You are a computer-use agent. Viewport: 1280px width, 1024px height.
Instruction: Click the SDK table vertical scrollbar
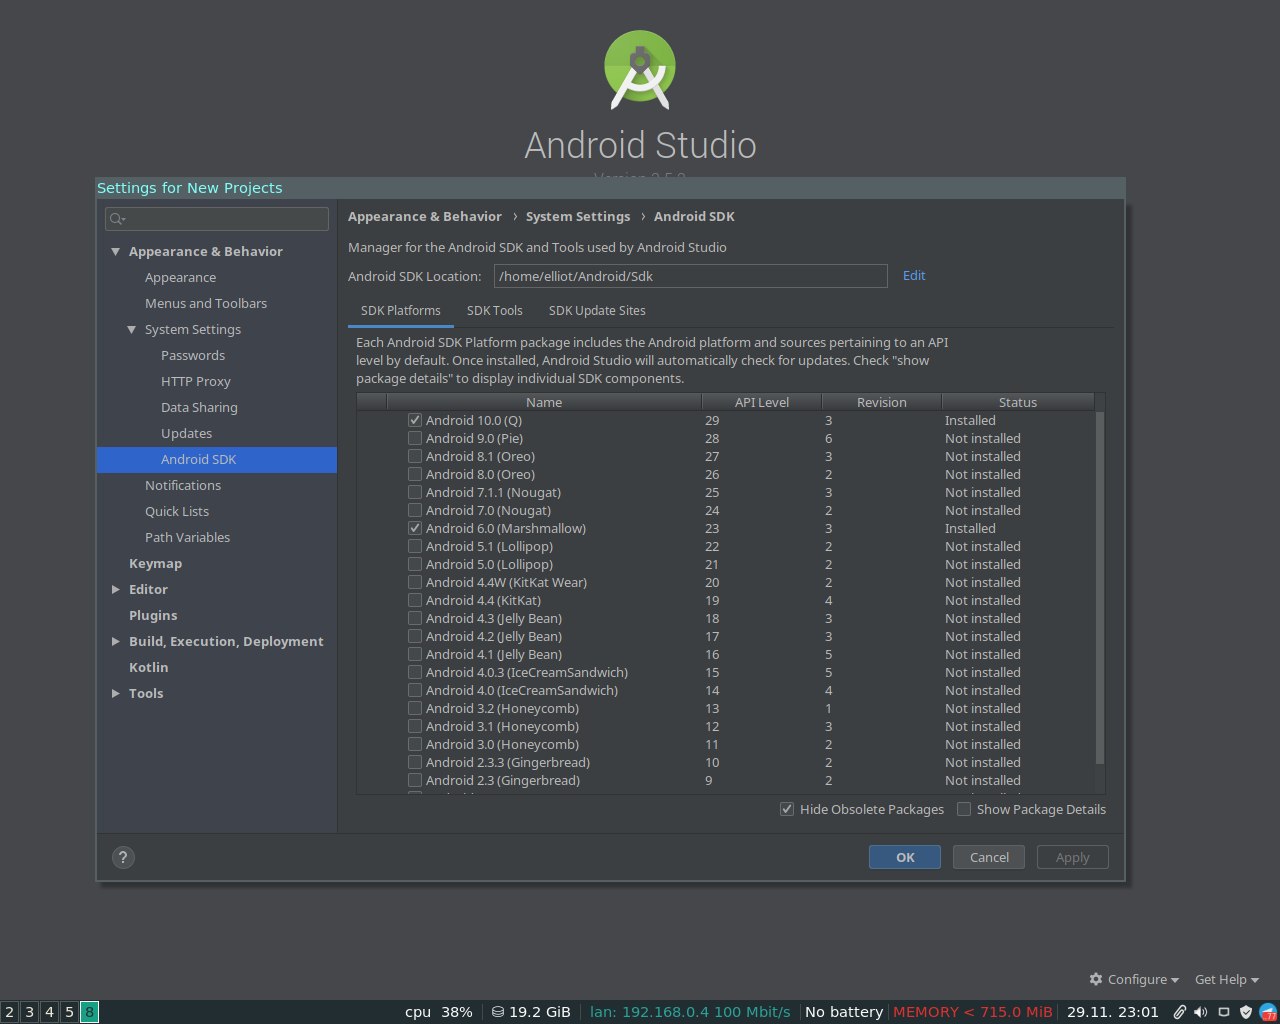[1100, 588]
